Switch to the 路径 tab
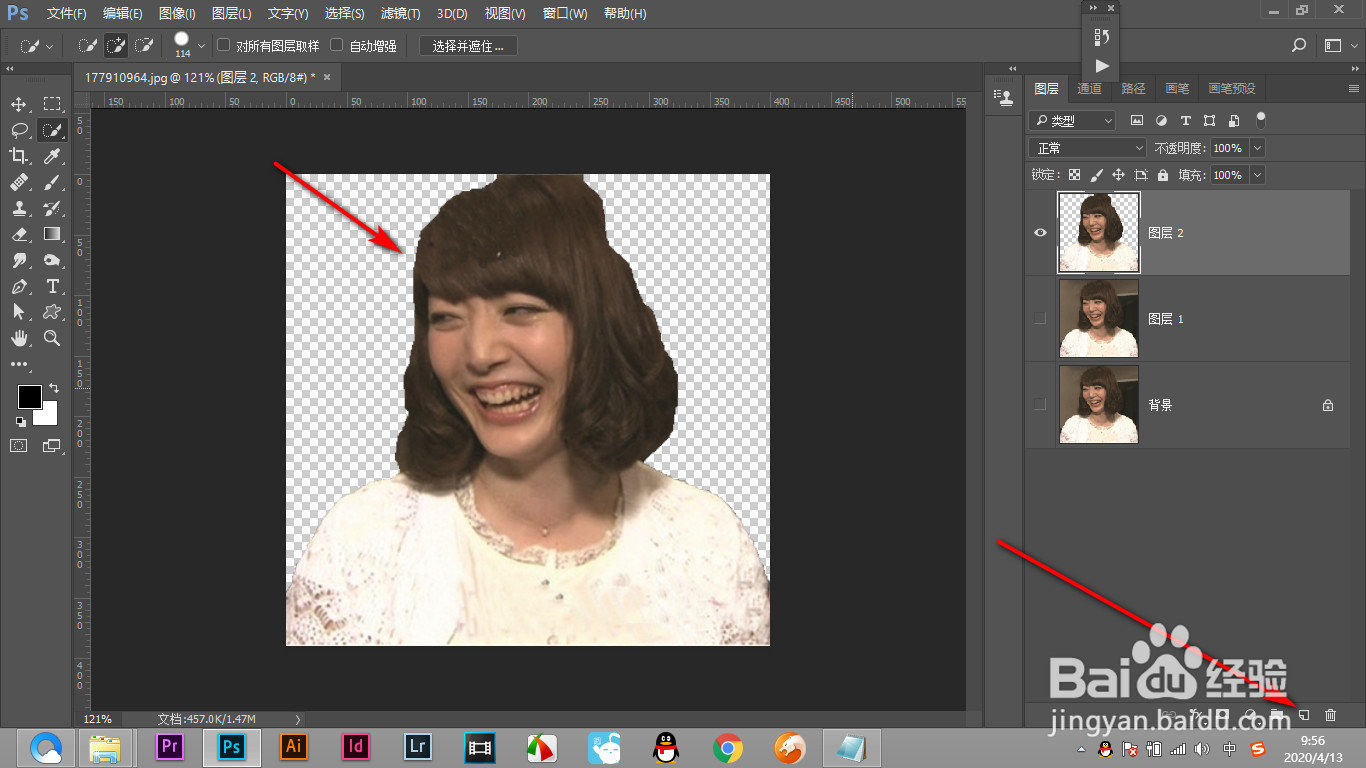 (1133, 88)
